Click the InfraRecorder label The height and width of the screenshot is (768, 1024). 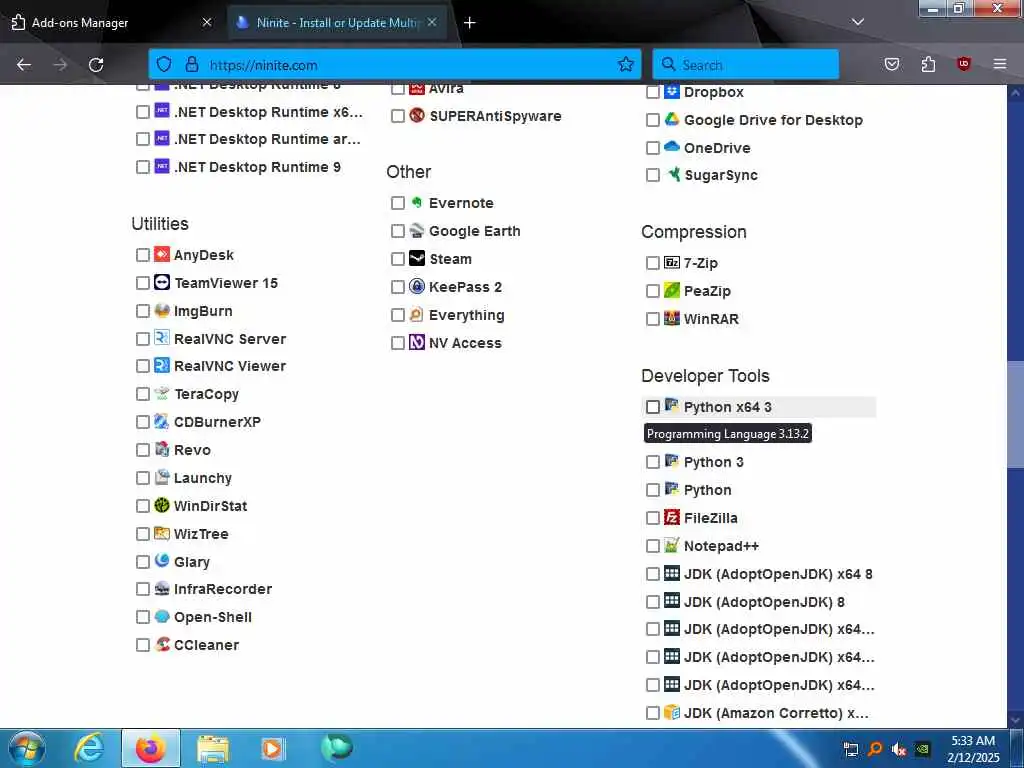pyautogui.click(x=223, y=589)
